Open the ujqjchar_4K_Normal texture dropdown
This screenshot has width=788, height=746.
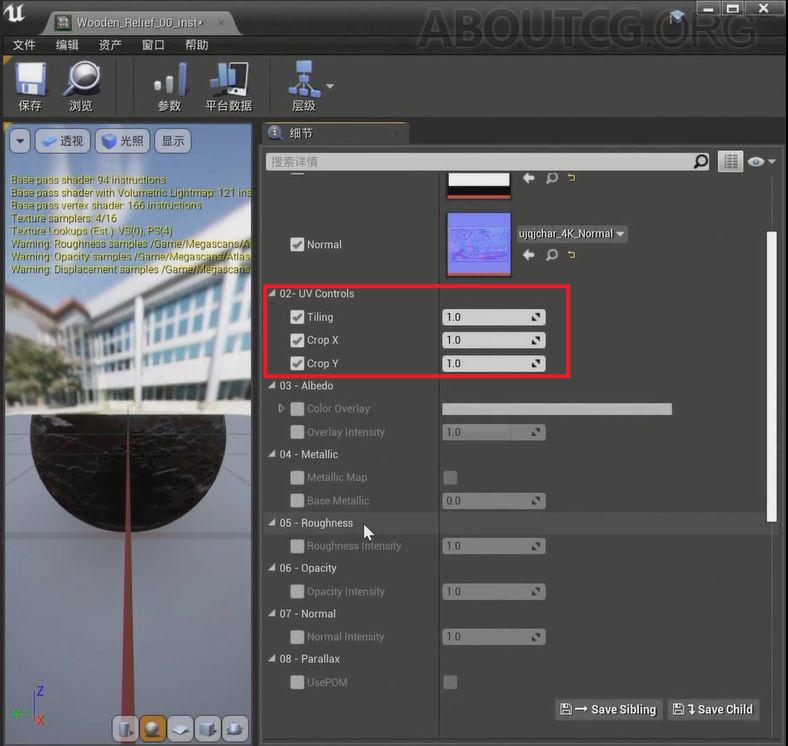(572, 234)
